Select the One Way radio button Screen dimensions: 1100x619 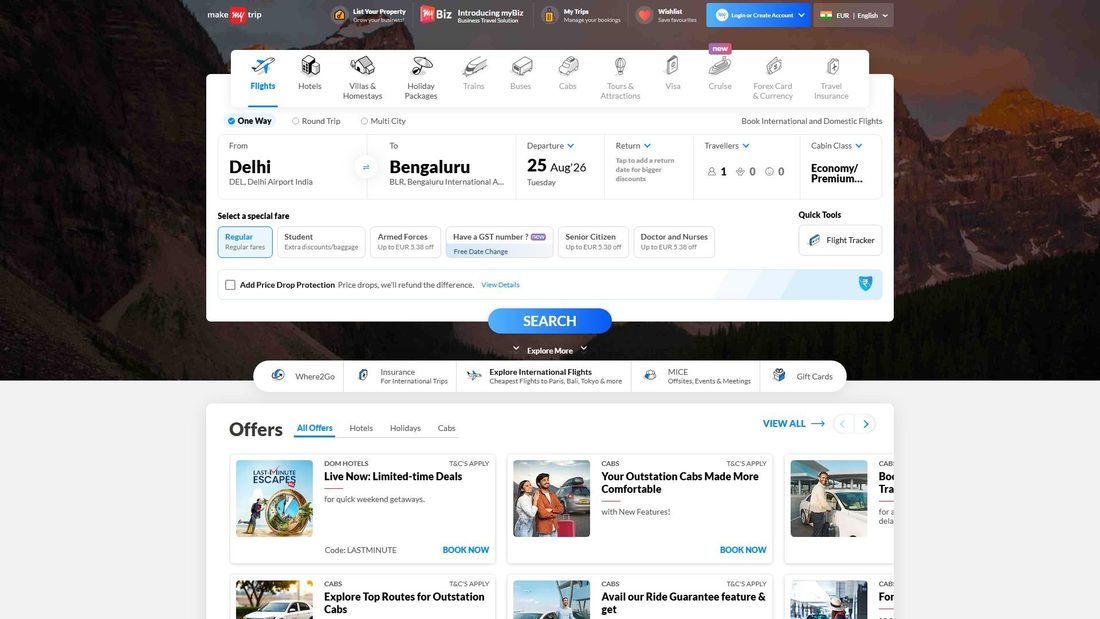click(231, 121)
